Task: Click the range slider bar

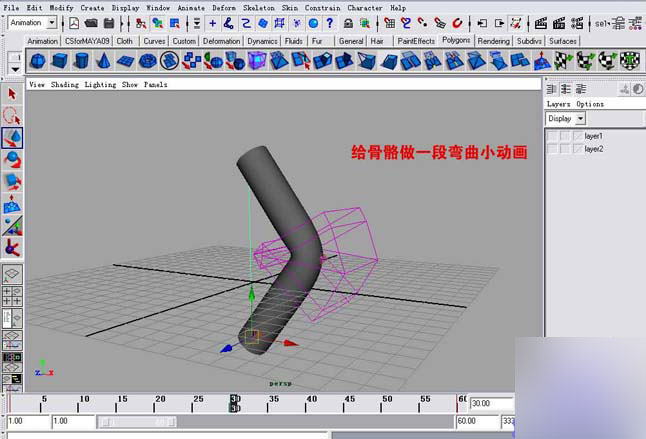Action: [137, 422]
